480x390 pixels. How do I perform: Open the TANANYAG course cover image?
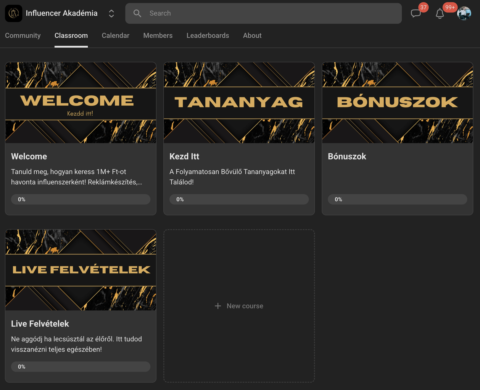(x=239, y=103)
